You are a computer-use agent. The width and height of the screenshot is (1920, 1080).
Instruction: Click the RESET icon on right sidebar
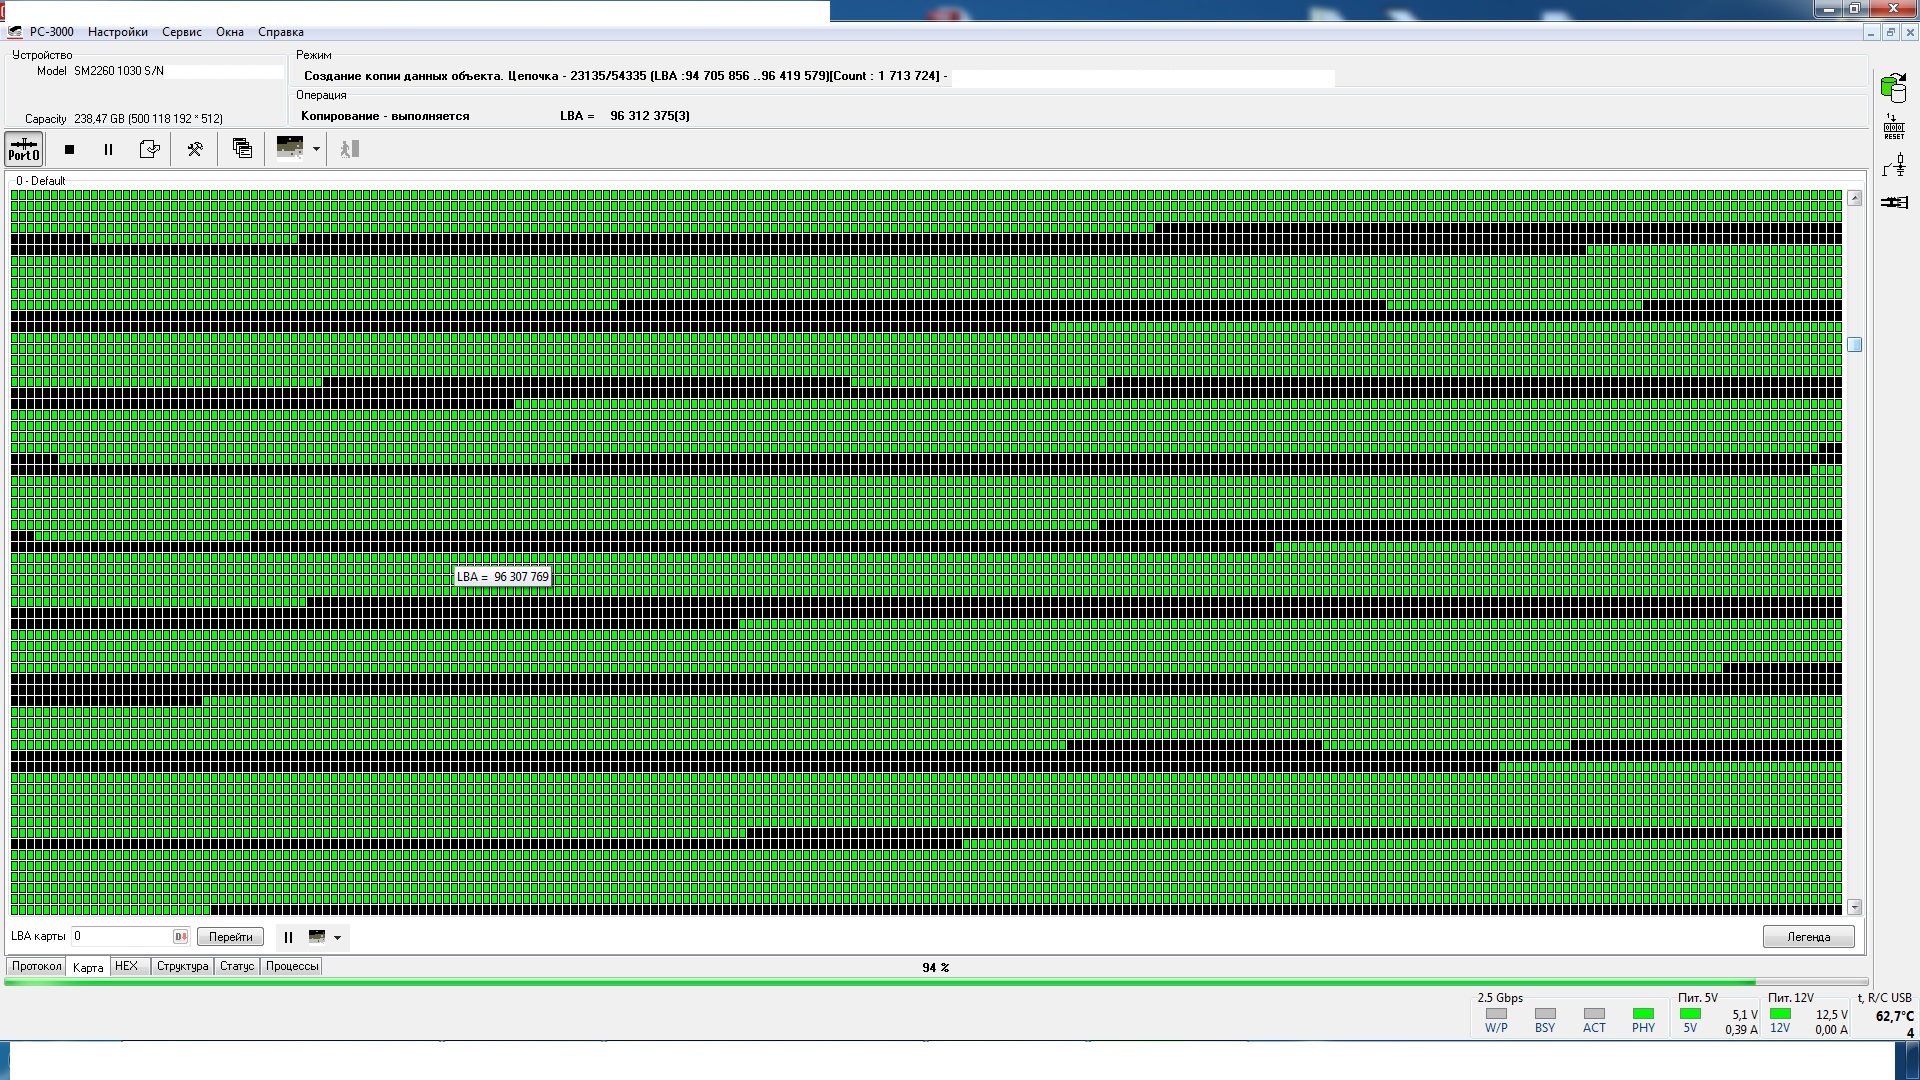[1894, 127]
